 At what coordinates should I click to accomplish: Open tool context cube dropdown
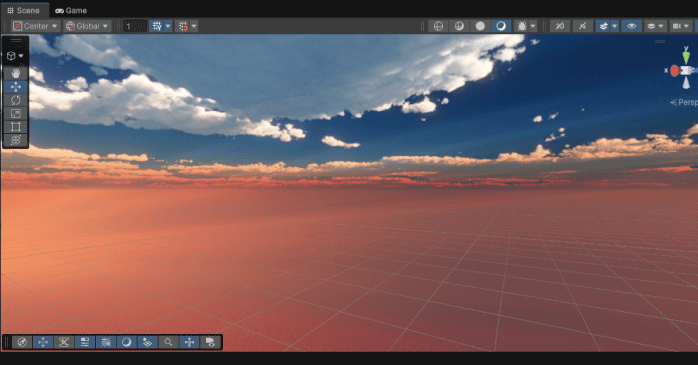(15, 56)
